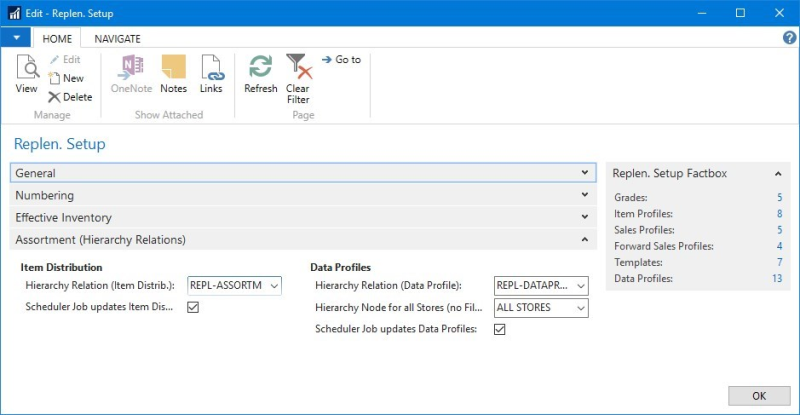Open the help question mark icon
The width and height of the screenshot is (800, 415).
click(x=789, y=38)
